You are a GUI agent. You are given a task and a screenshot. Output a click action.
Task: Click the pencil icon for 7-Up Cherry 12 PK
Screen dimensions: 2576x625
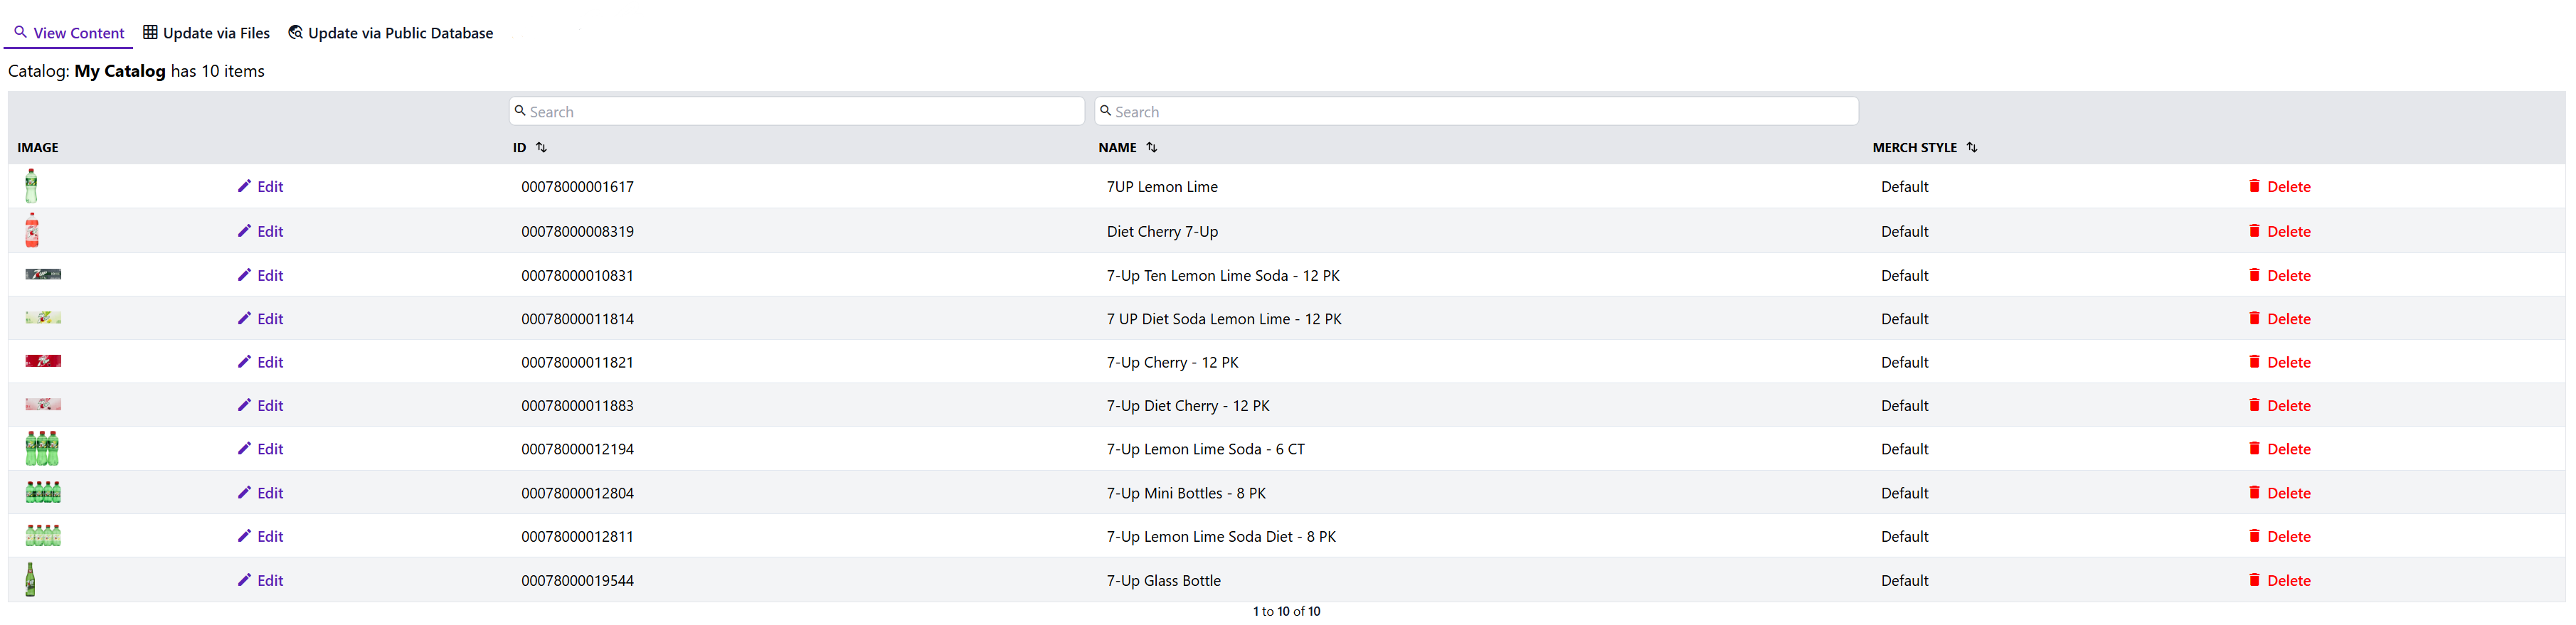point(244,362)
